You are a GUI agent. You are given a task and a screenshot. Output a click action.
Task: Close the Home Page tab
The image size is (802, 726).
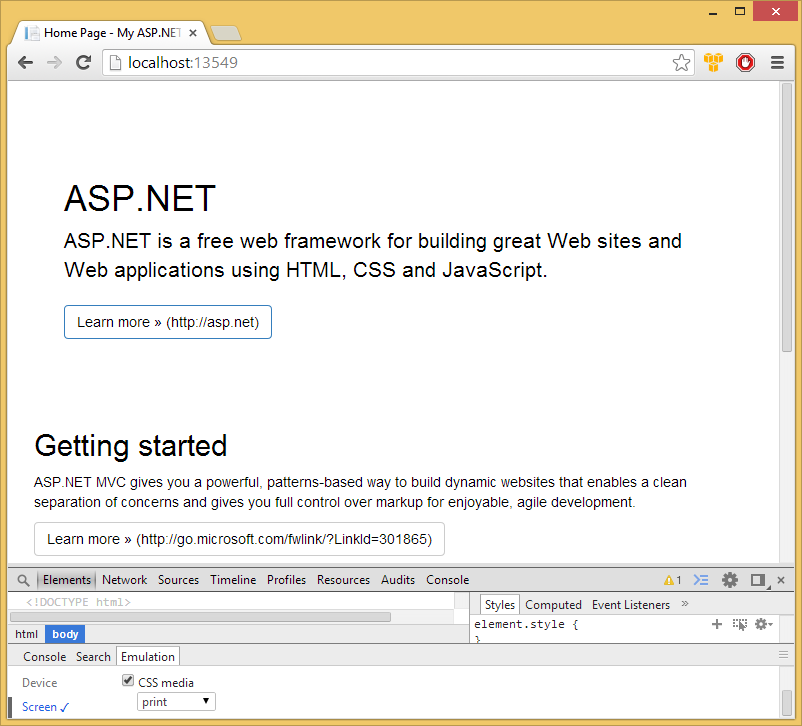pos(193,33)
